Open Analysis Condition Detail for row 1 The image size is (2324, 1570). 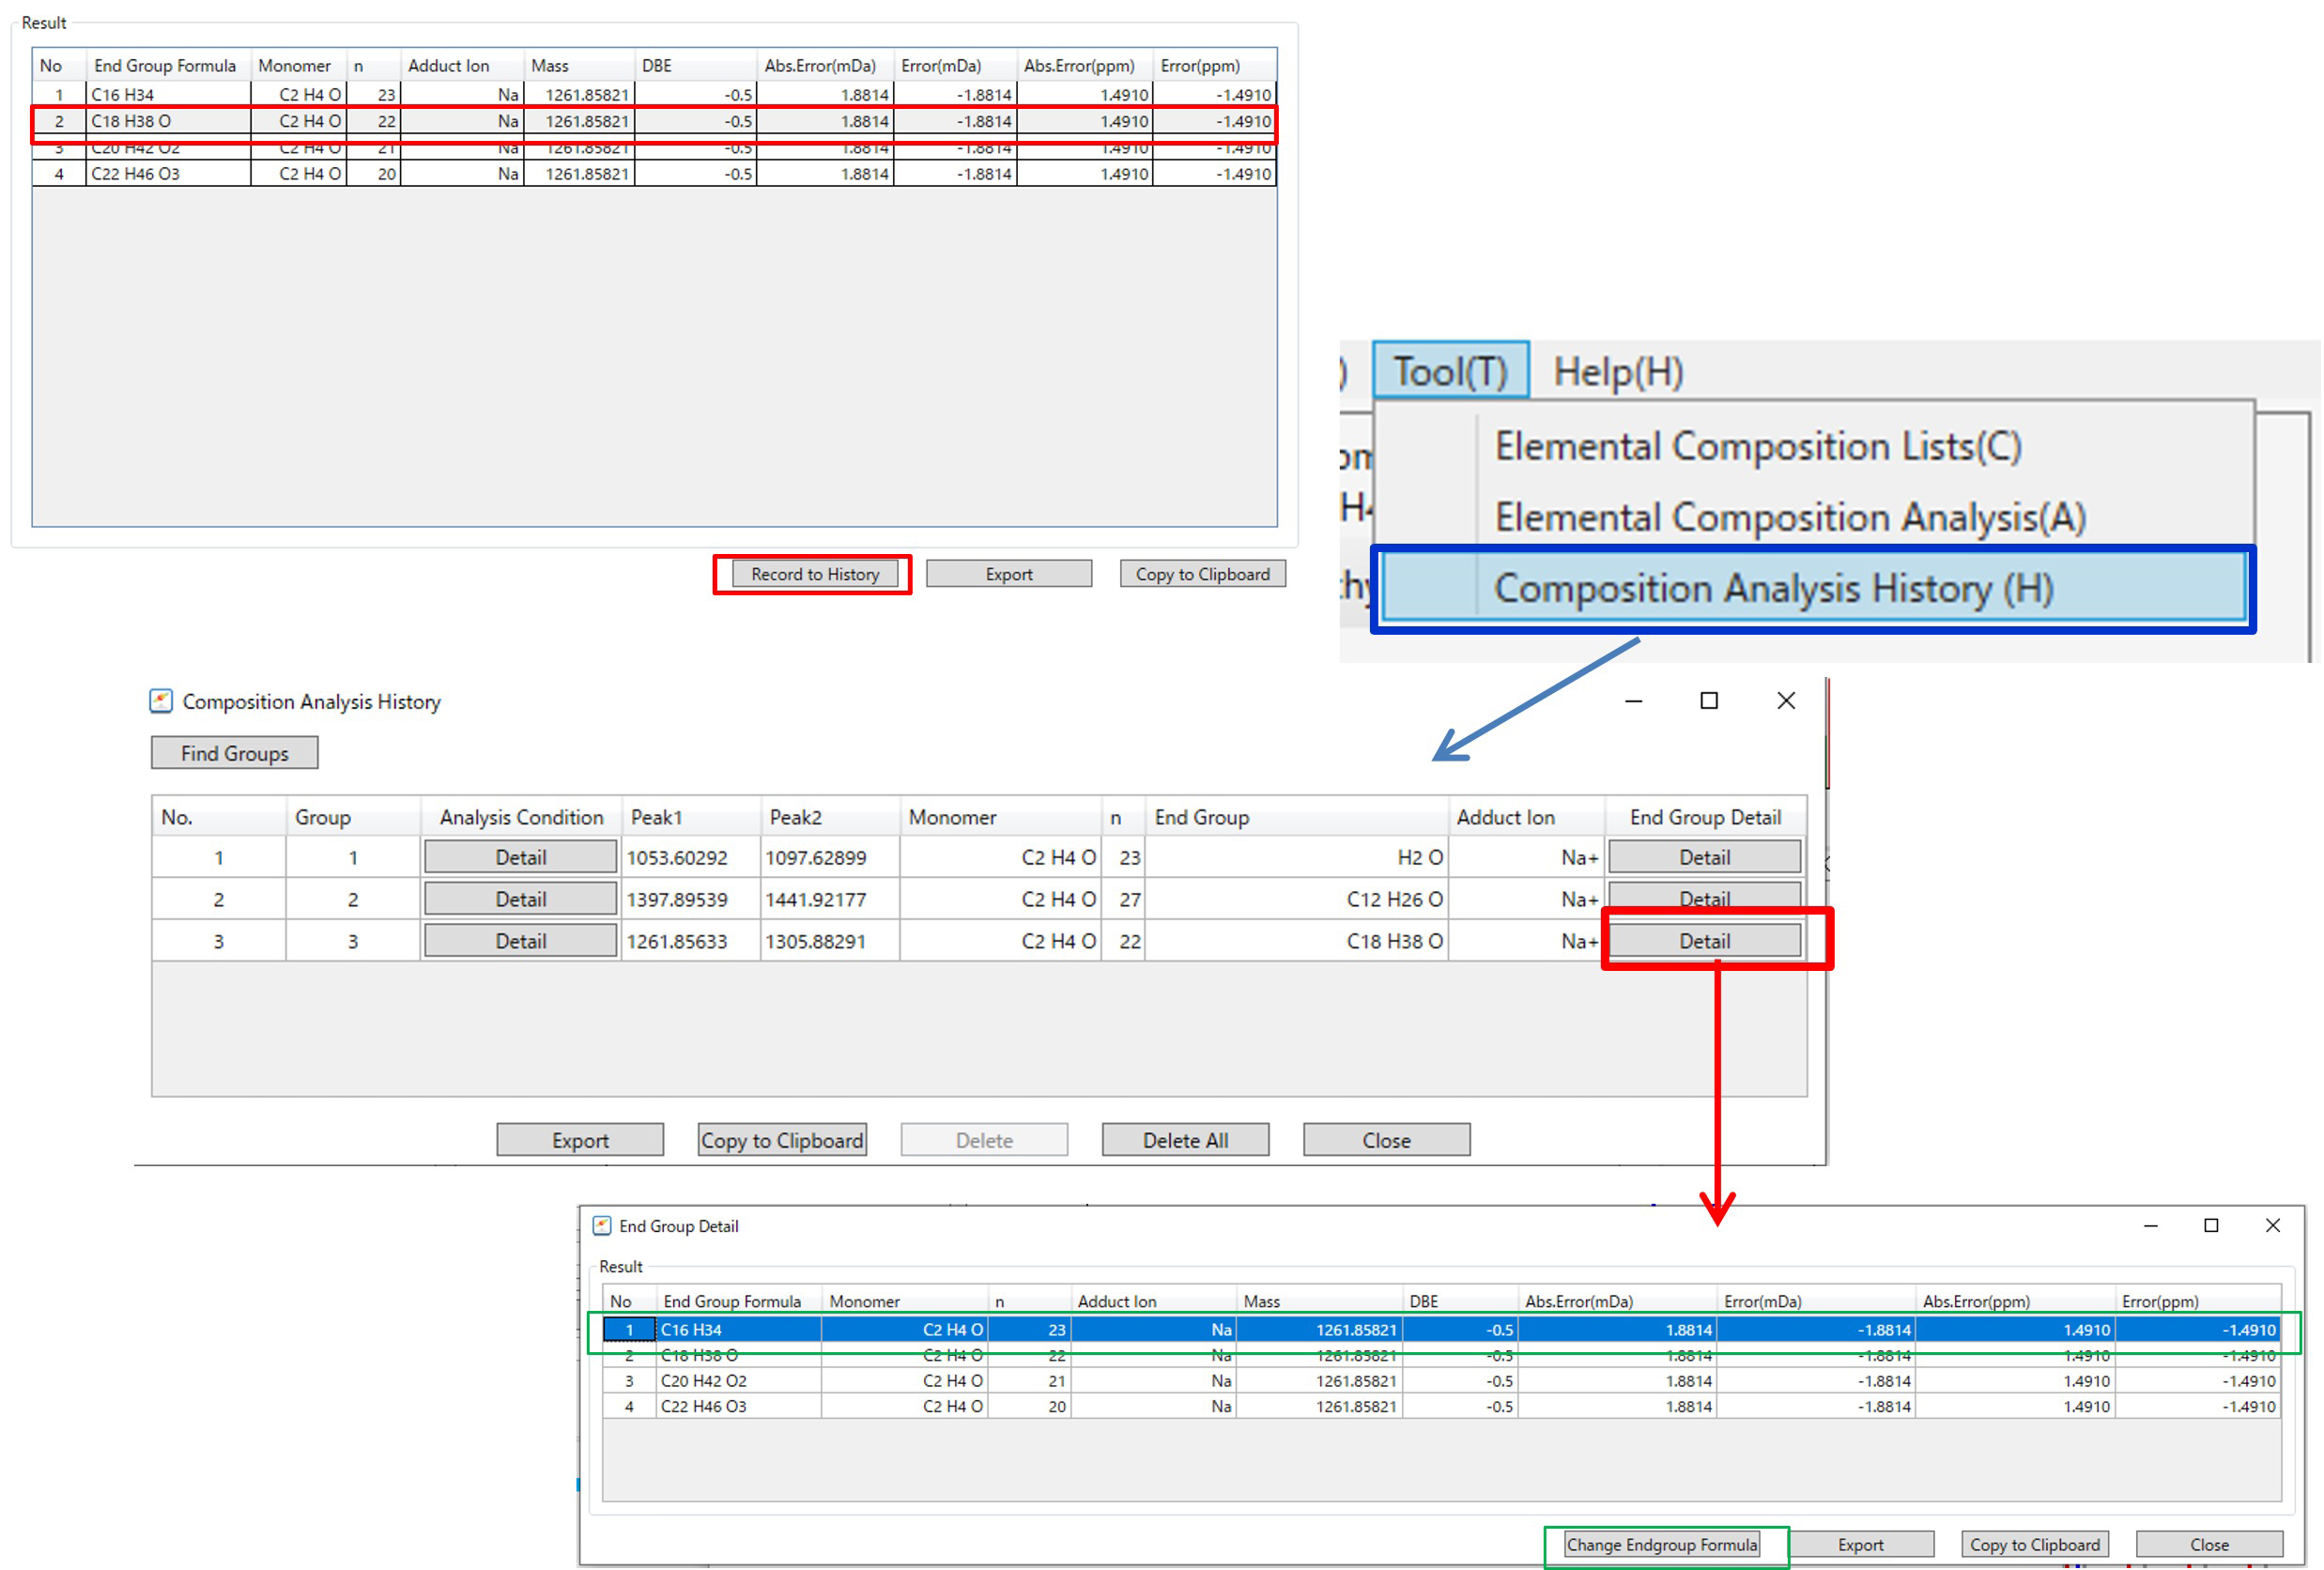pos(520,857)
